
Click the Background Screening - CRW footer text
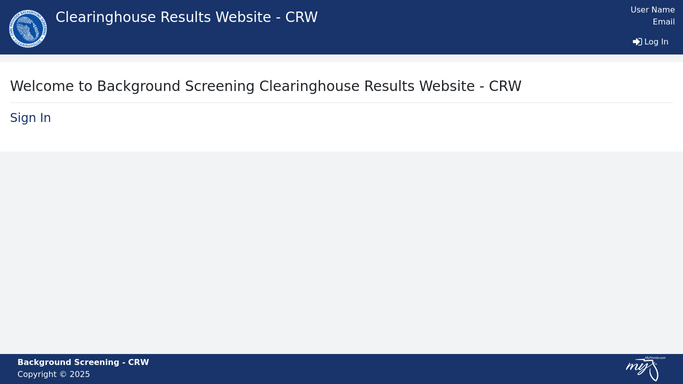(83, 362)
